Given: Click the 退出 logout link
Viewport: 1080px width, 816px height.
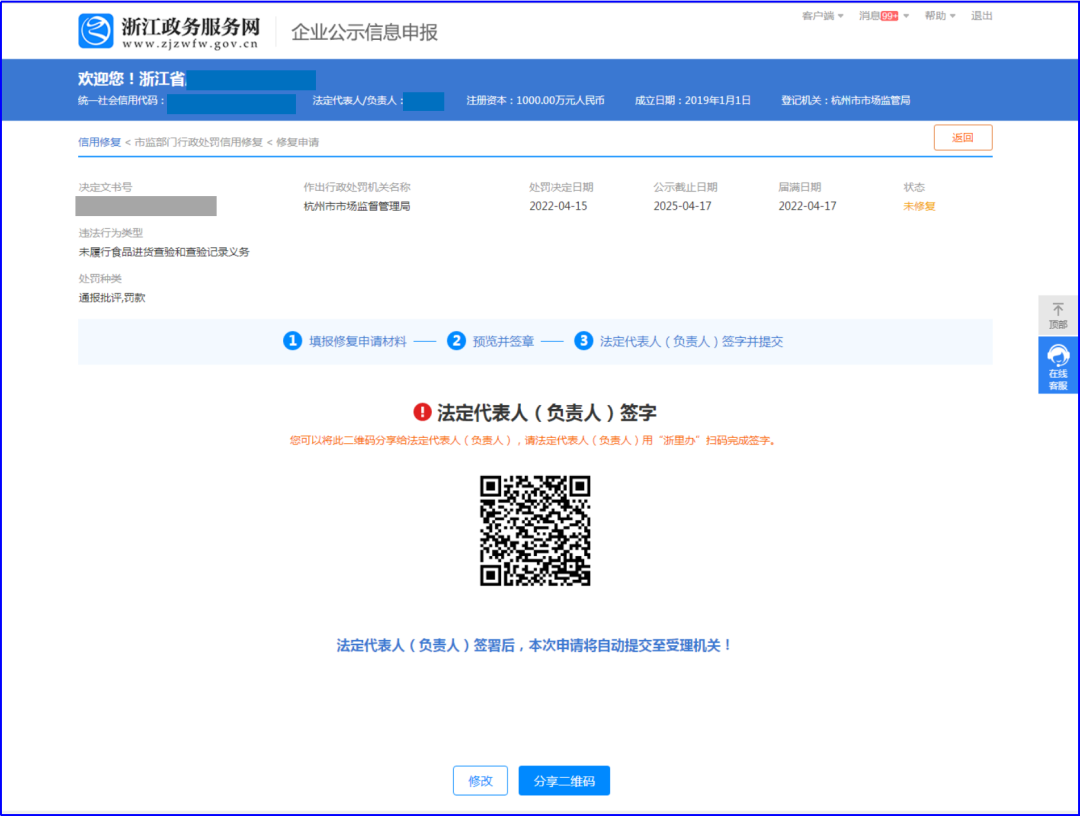Looking at the screenshot, I should [x=981, y=16].
